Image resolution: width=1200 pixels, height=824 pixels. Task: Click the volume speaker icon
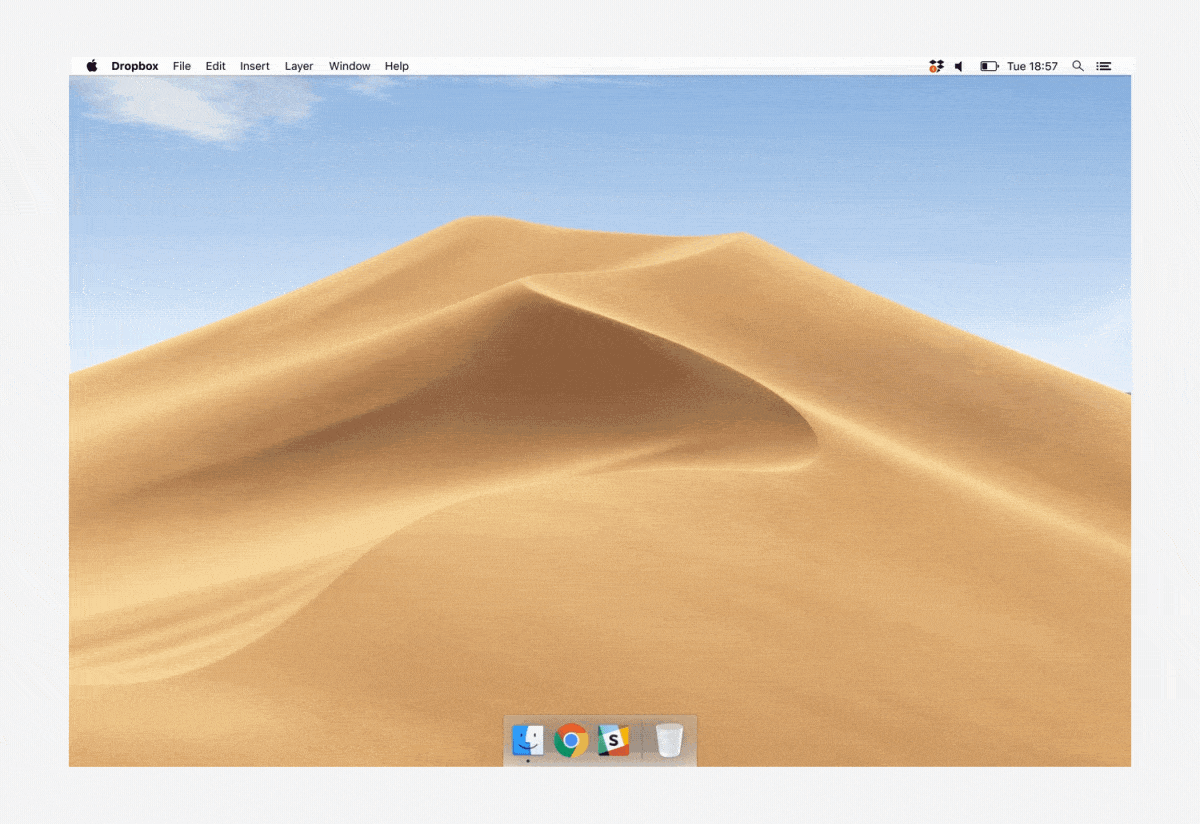tap(959, 66)
